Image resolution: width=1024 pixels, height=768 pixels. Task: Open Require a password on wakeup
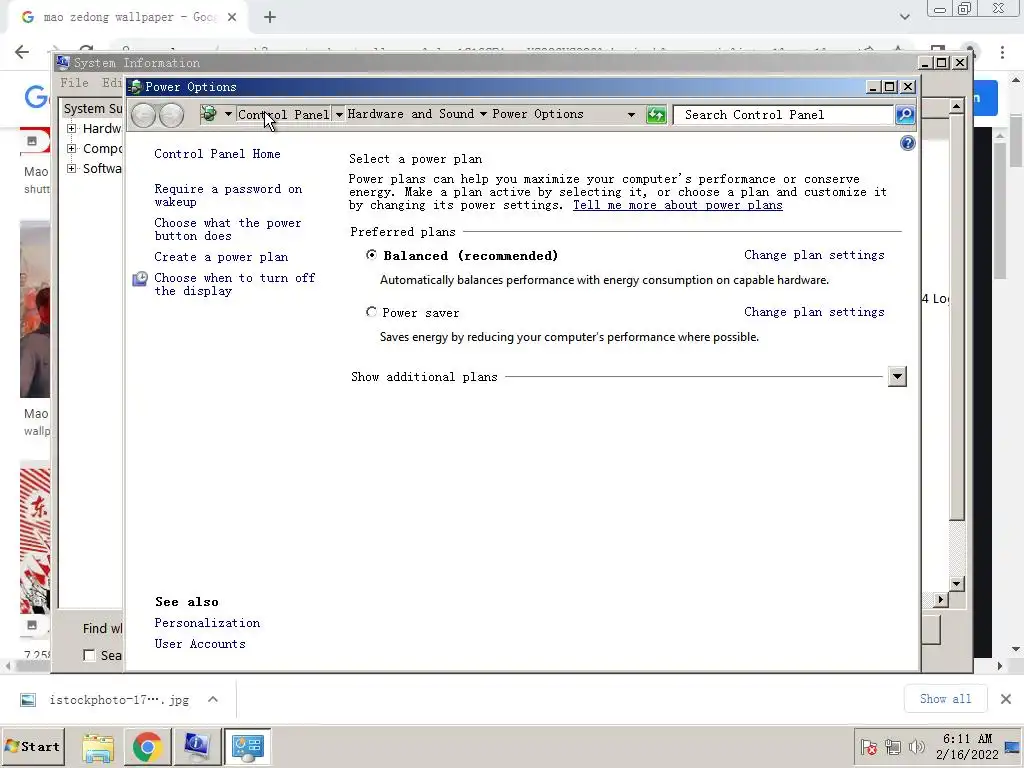tap(228, 195)
